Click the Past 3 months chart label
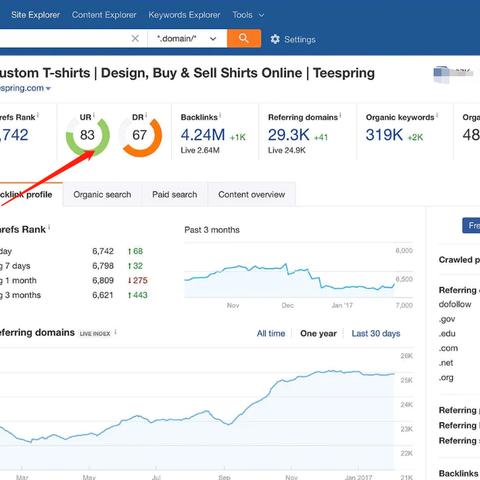 pos(212,230)
